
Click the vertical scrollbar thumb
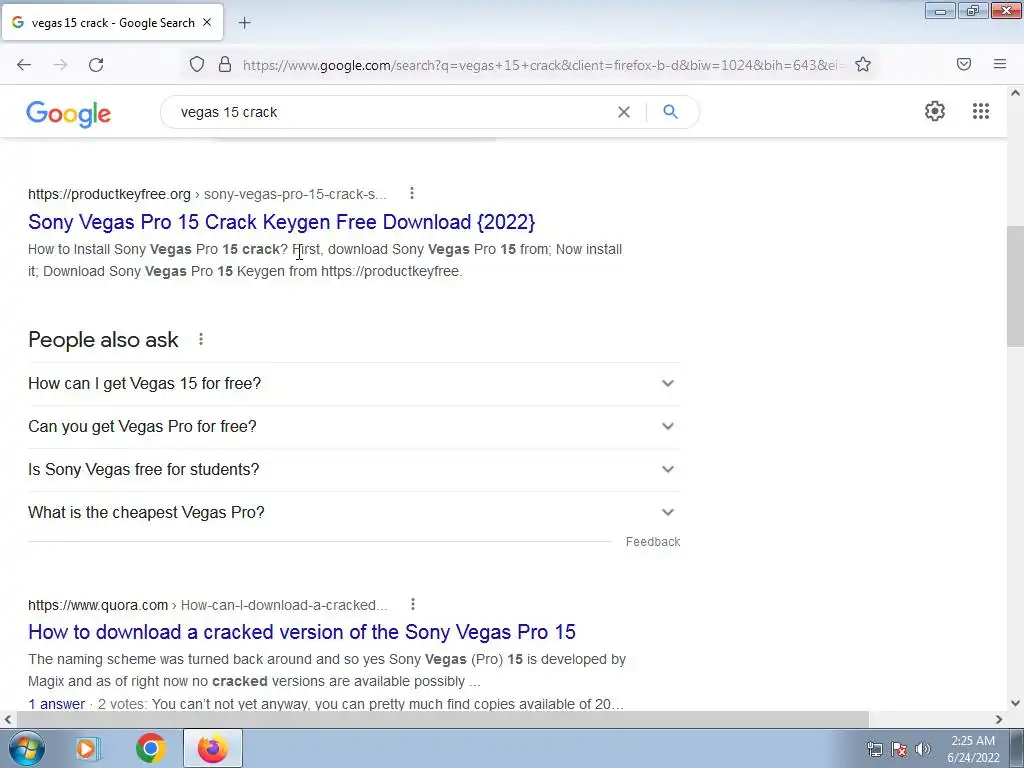(x=1015, y=286)
